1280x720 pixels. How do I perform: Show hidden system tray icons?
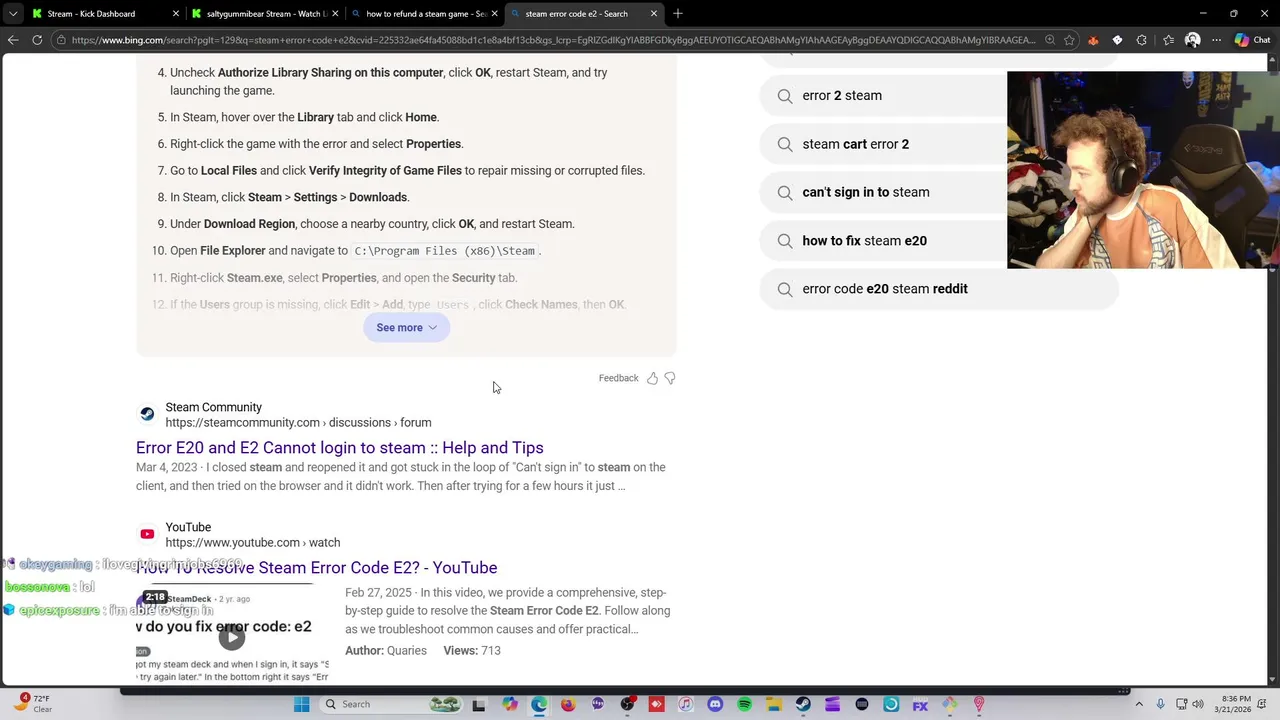click(x=1140, y=704)
